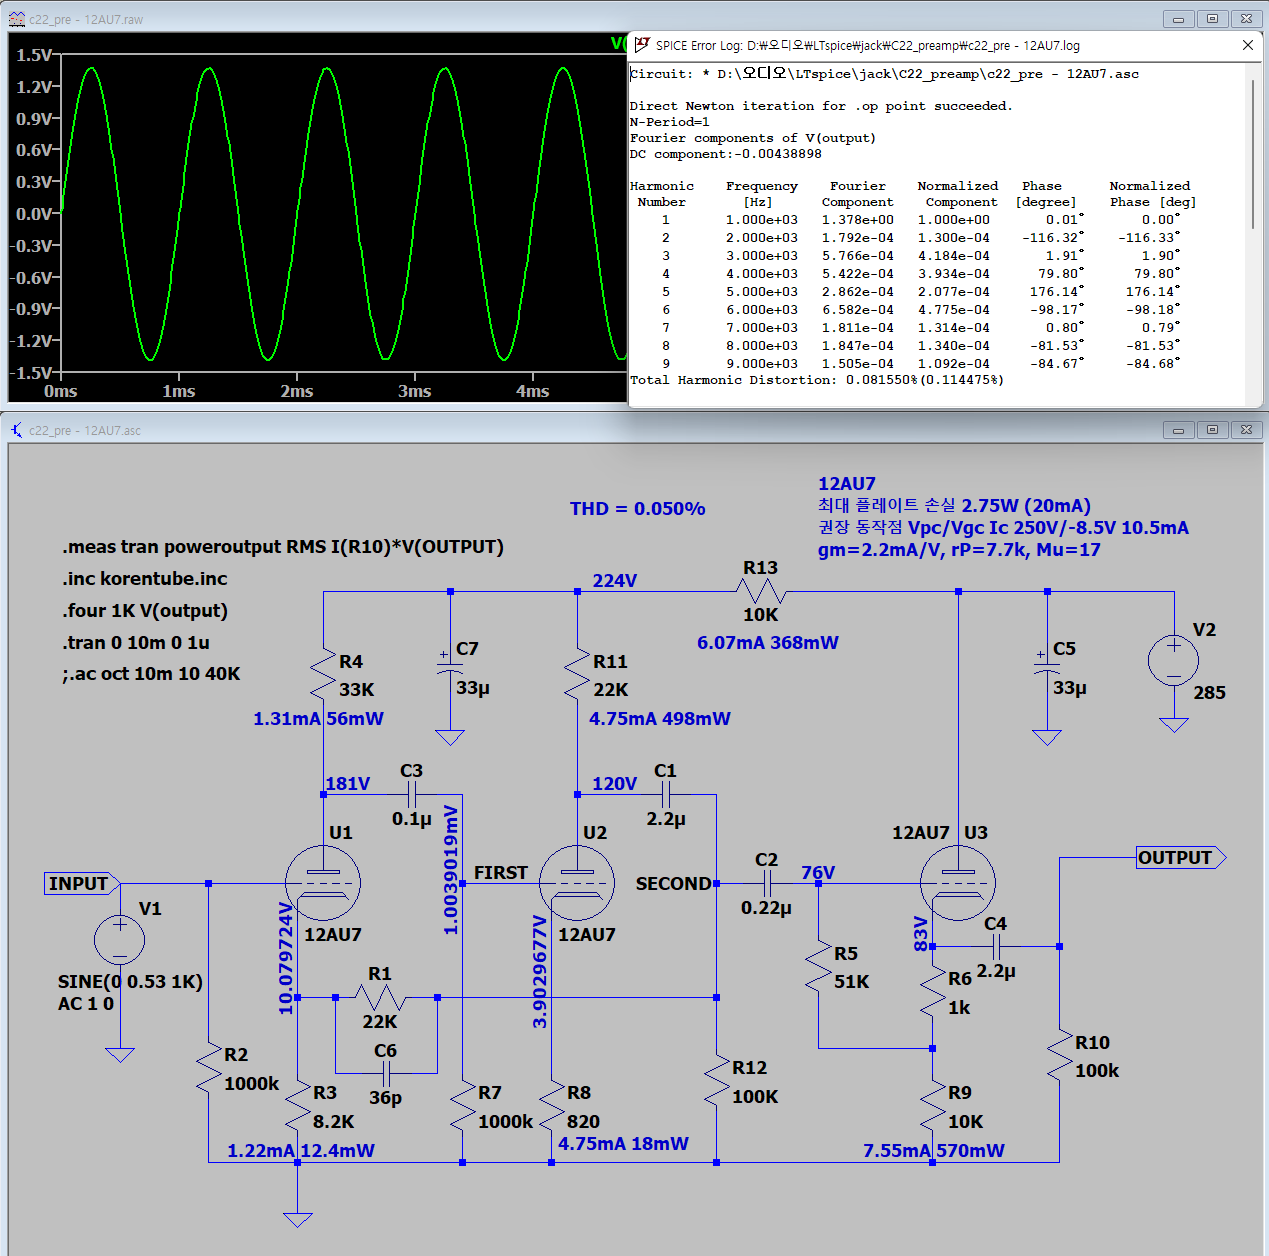Image resolution: width=1269 pixels, height=1256 pixels.
Task: Select resistor R9 symbol
Action: click(933, 1107)
